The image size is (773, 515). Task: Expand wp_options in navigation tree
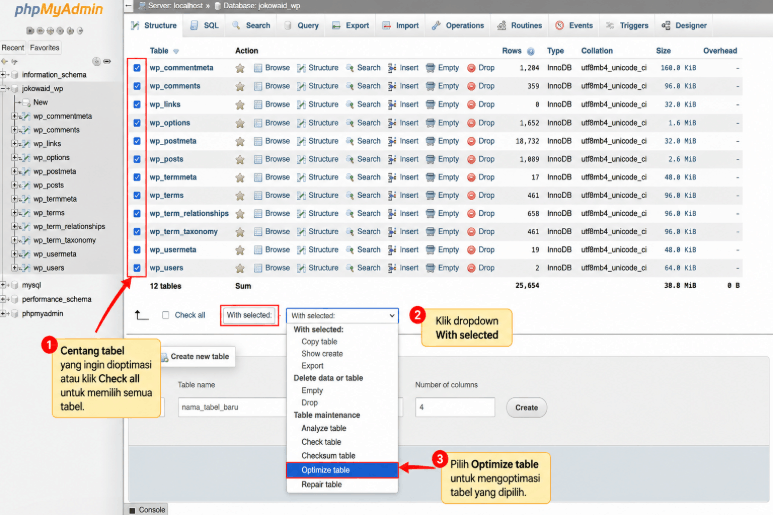coord(14,158)
